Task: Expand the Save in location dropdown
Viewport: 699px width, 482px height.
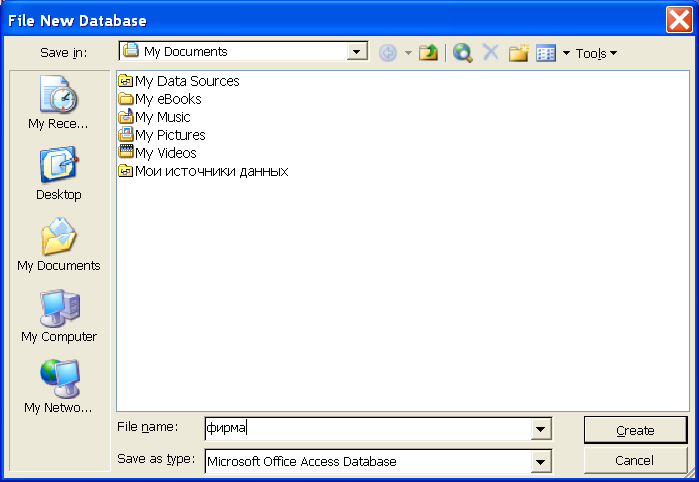Action: (x=357, y=52)
